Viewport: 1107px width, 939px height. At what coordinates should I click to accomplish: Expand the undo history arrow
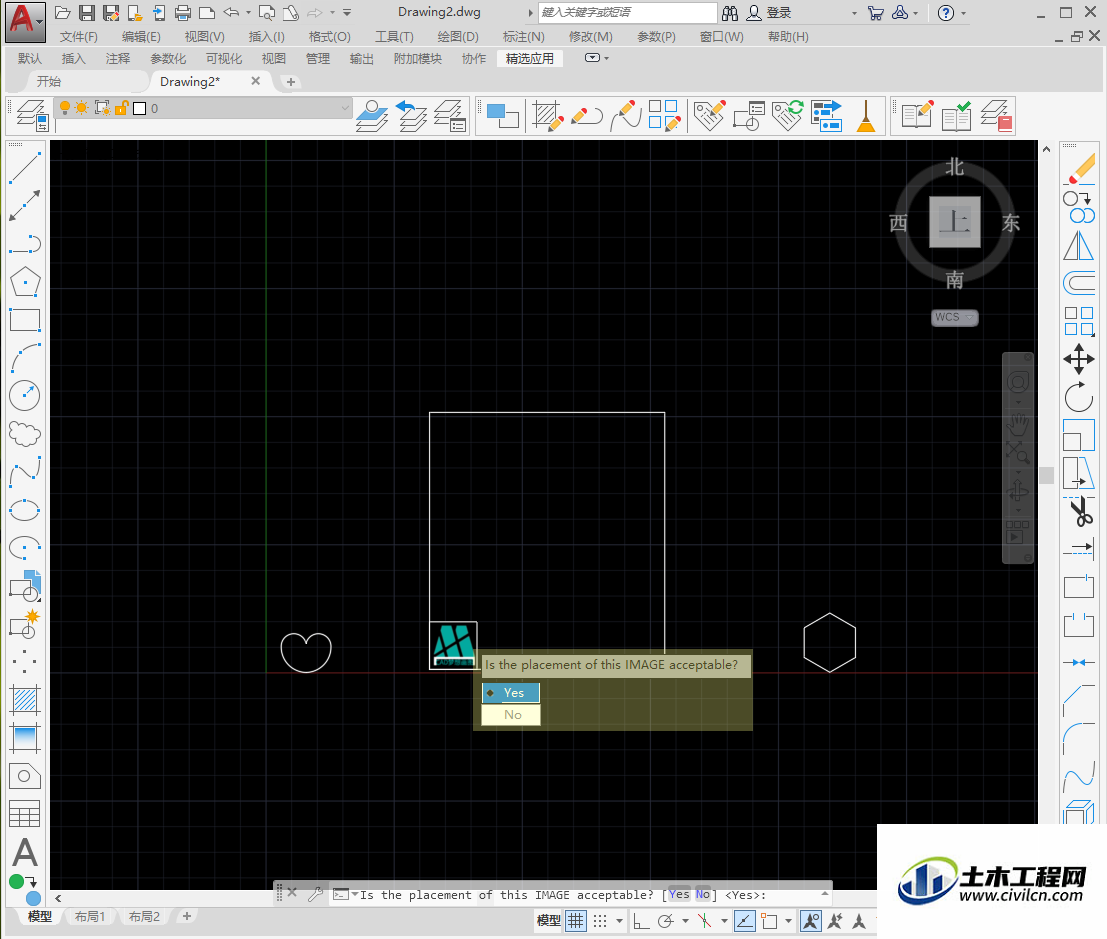coord(248,13)
